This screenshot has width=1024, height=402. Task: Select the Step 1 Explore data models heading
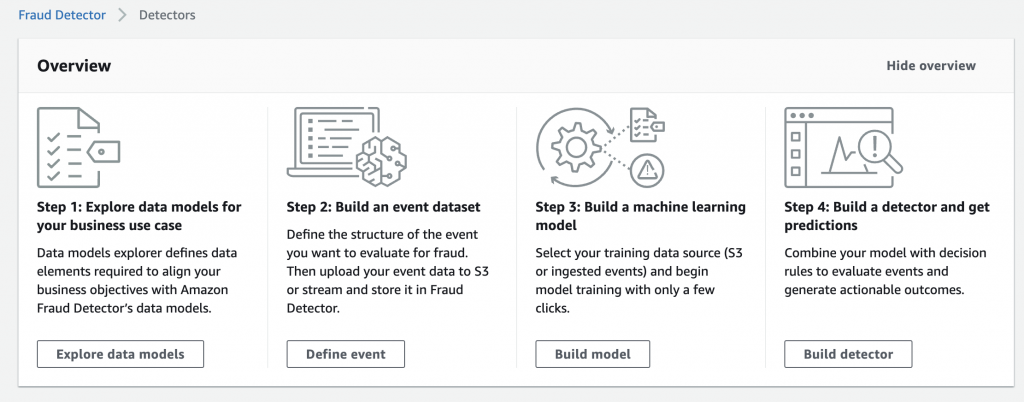click(x=139, y=216)
